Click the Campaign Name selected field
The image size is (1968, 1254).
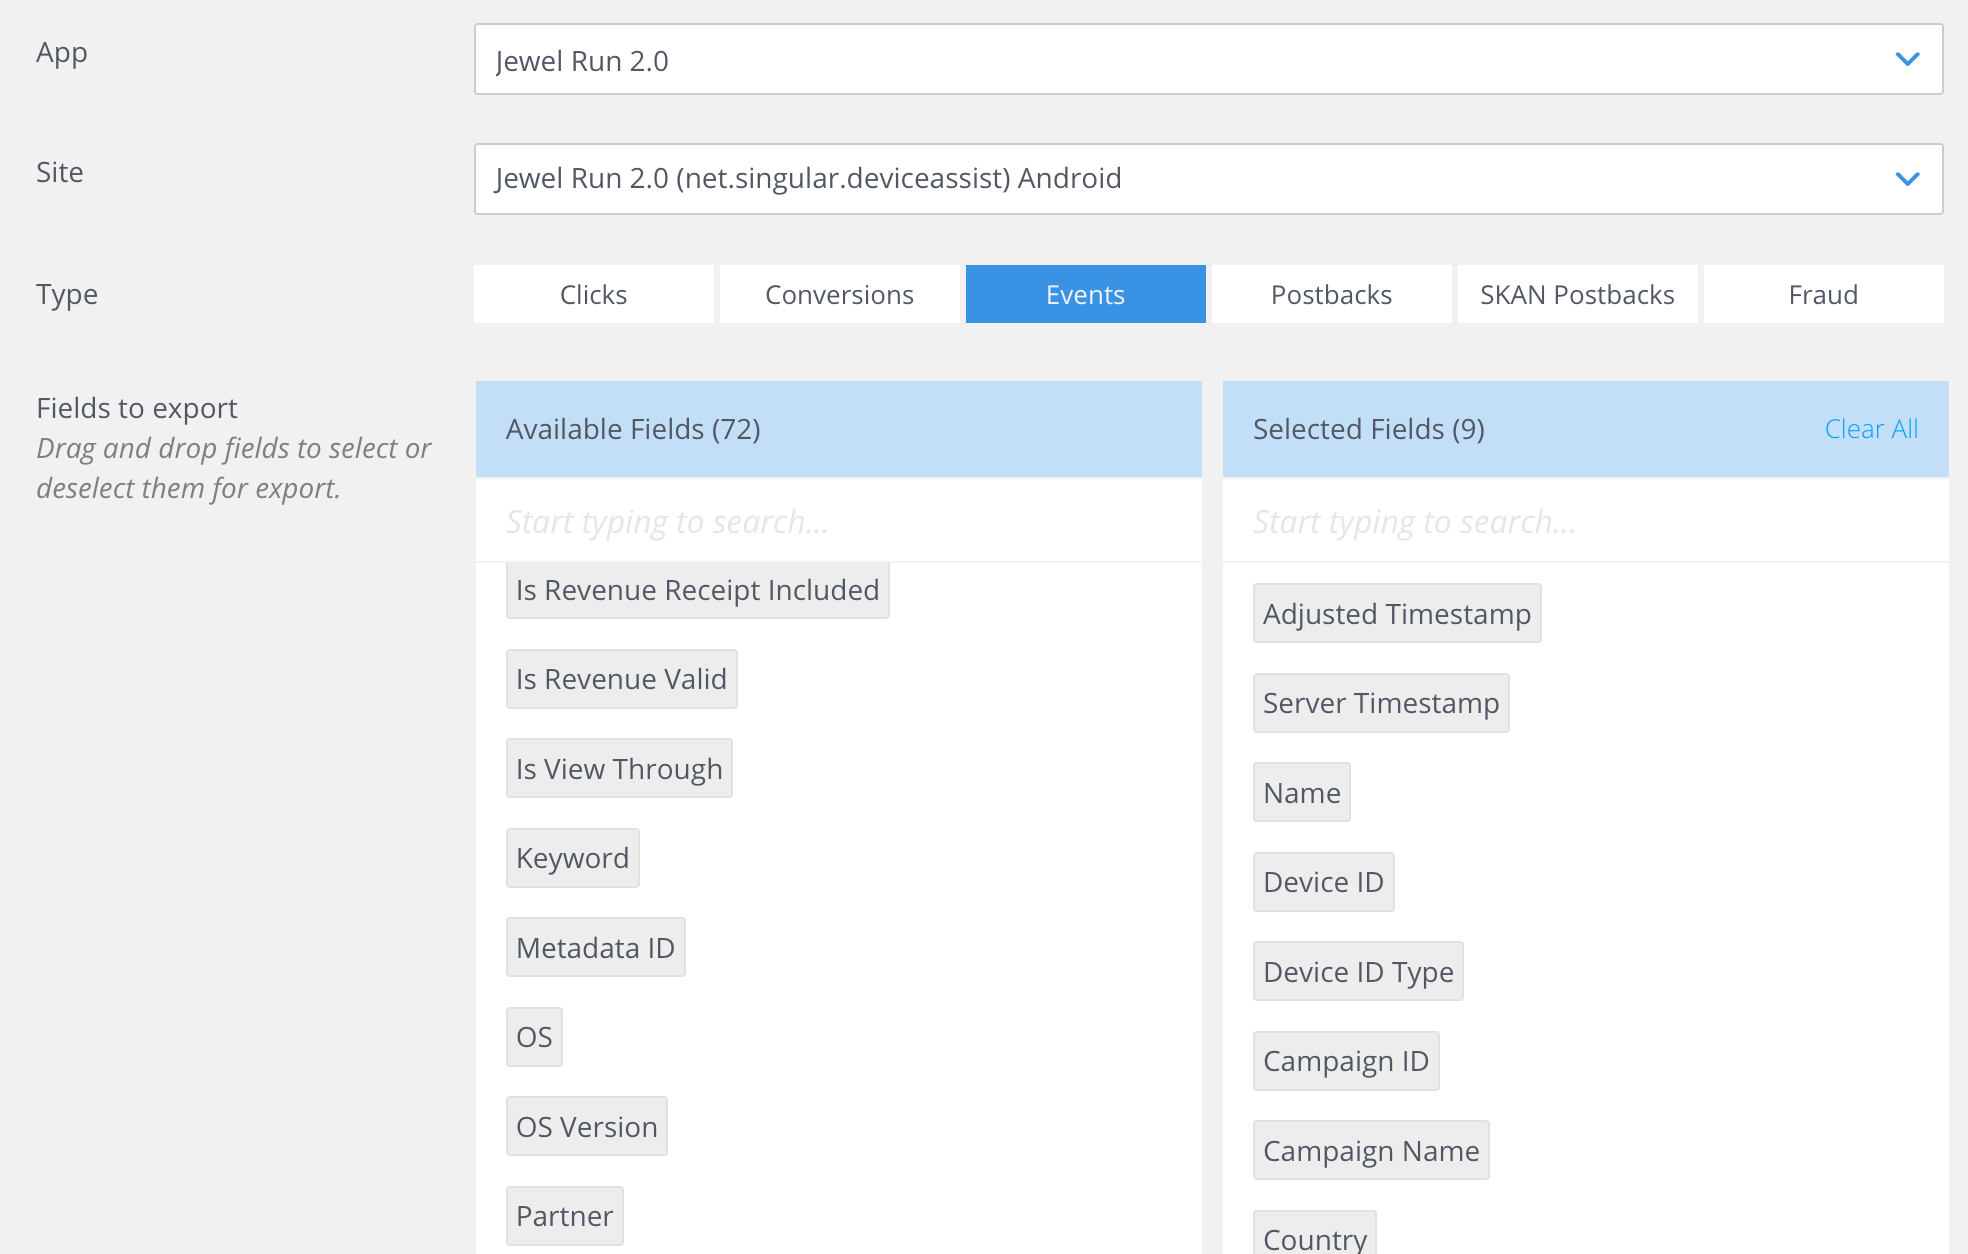click(x=1370, y=1150)
